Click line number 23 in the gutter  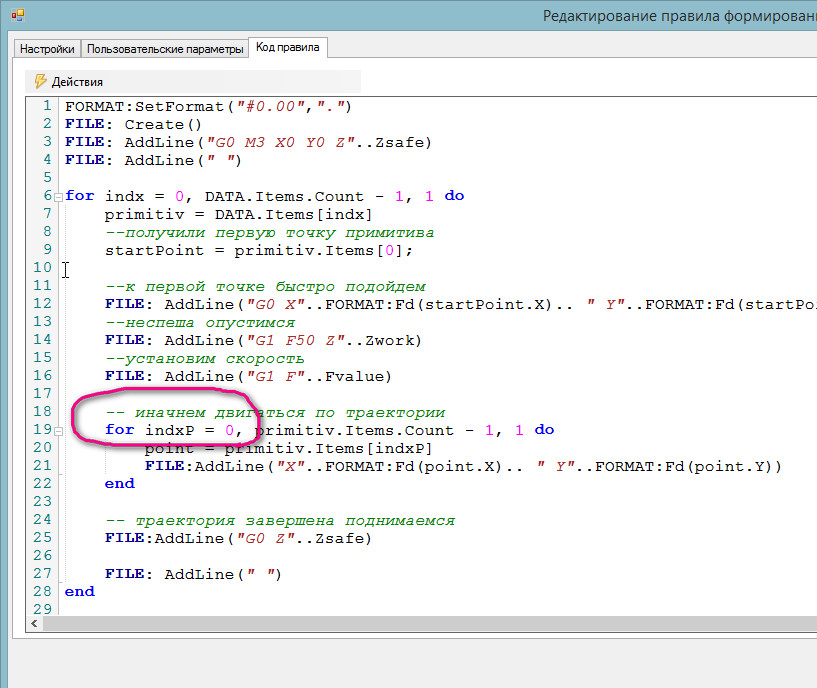click(43, 502)
